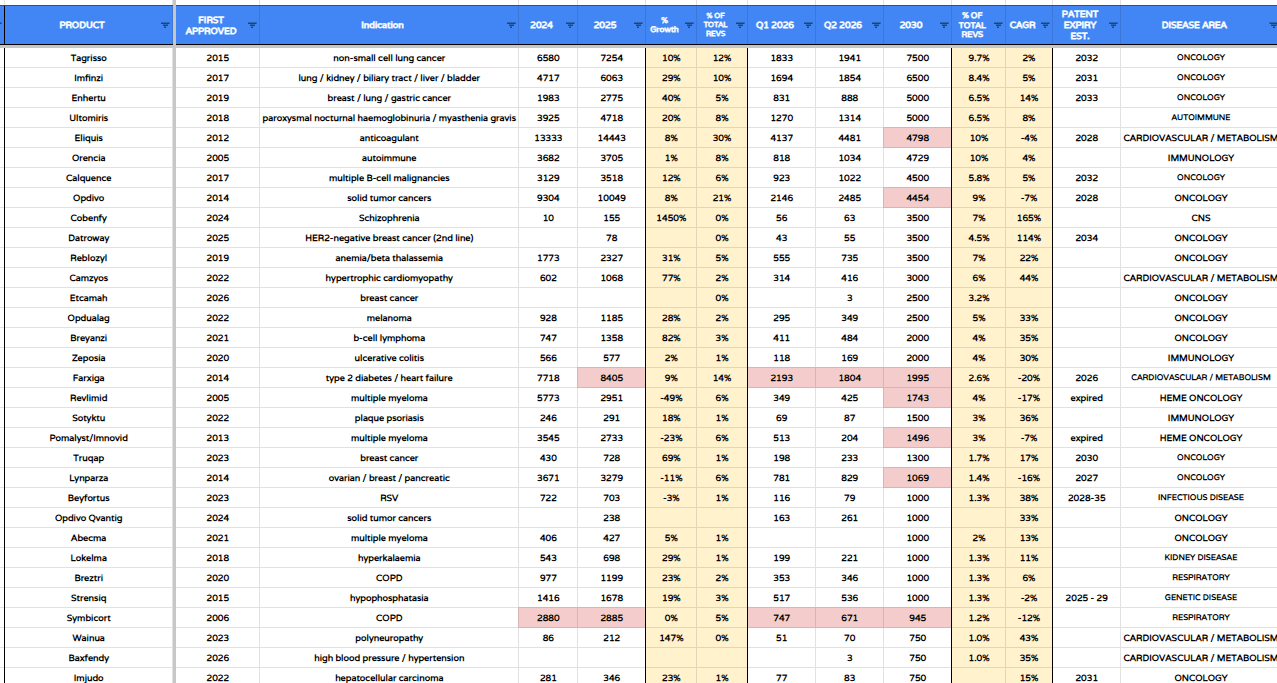Select the 'GENETIC DISEASE' disease area cell

pos(1201,598)
